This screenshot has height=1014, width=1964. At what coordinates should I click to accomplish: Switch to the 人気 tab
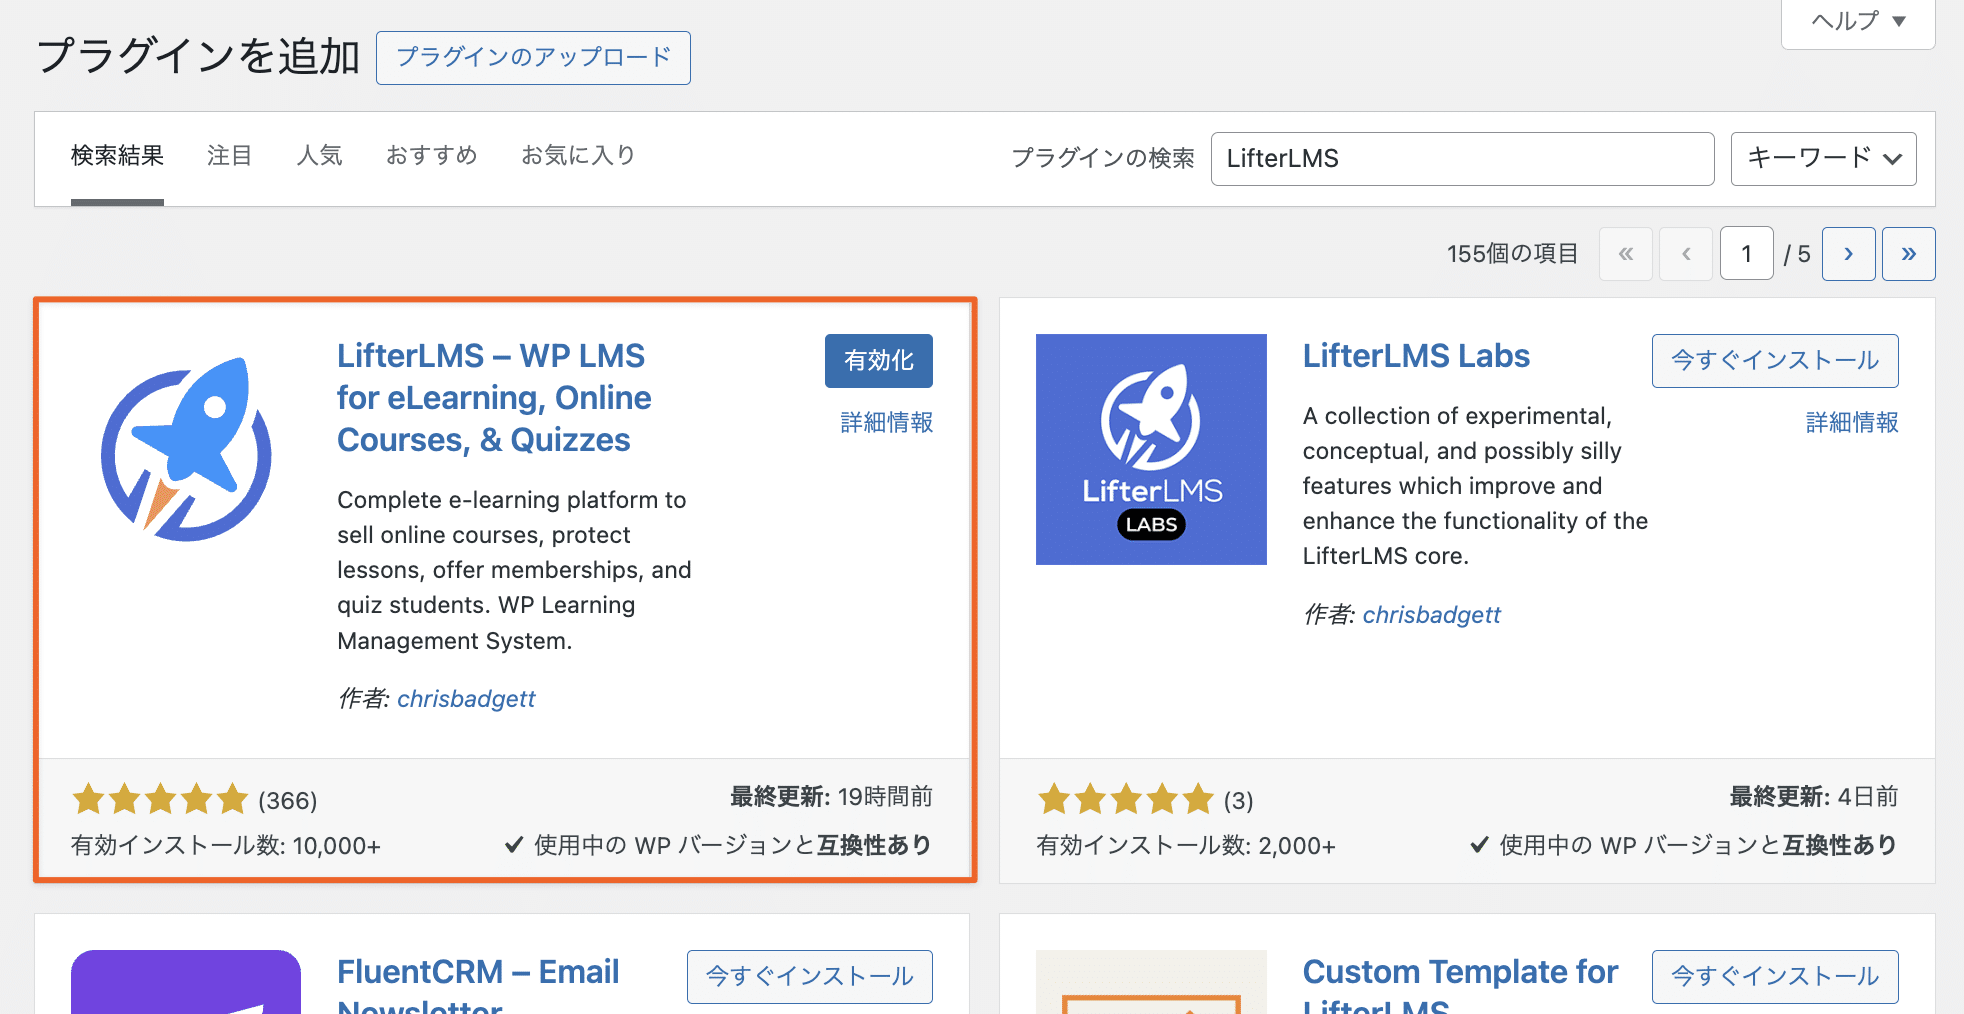[x=320, y=155]
